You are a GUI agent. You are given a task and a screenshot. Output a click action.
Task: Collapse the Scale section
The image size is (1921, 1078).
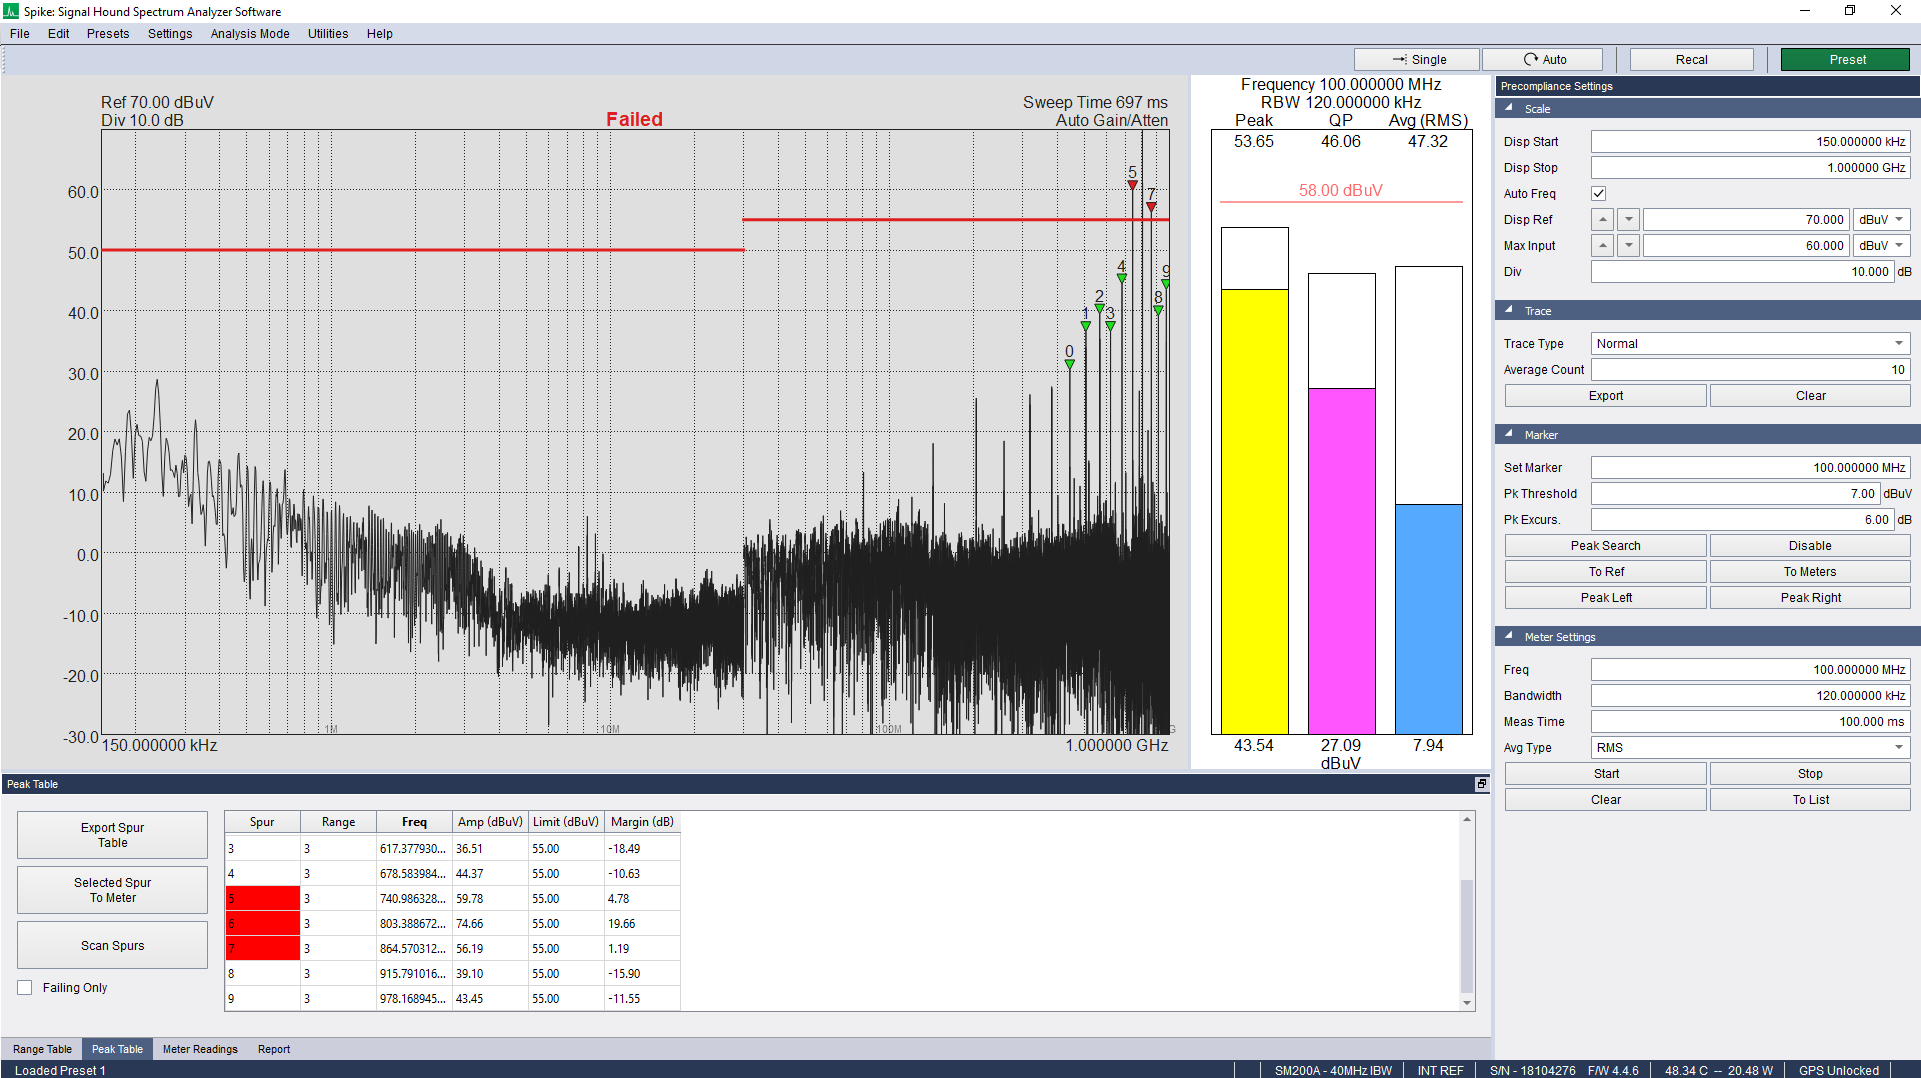[1509, 108]
